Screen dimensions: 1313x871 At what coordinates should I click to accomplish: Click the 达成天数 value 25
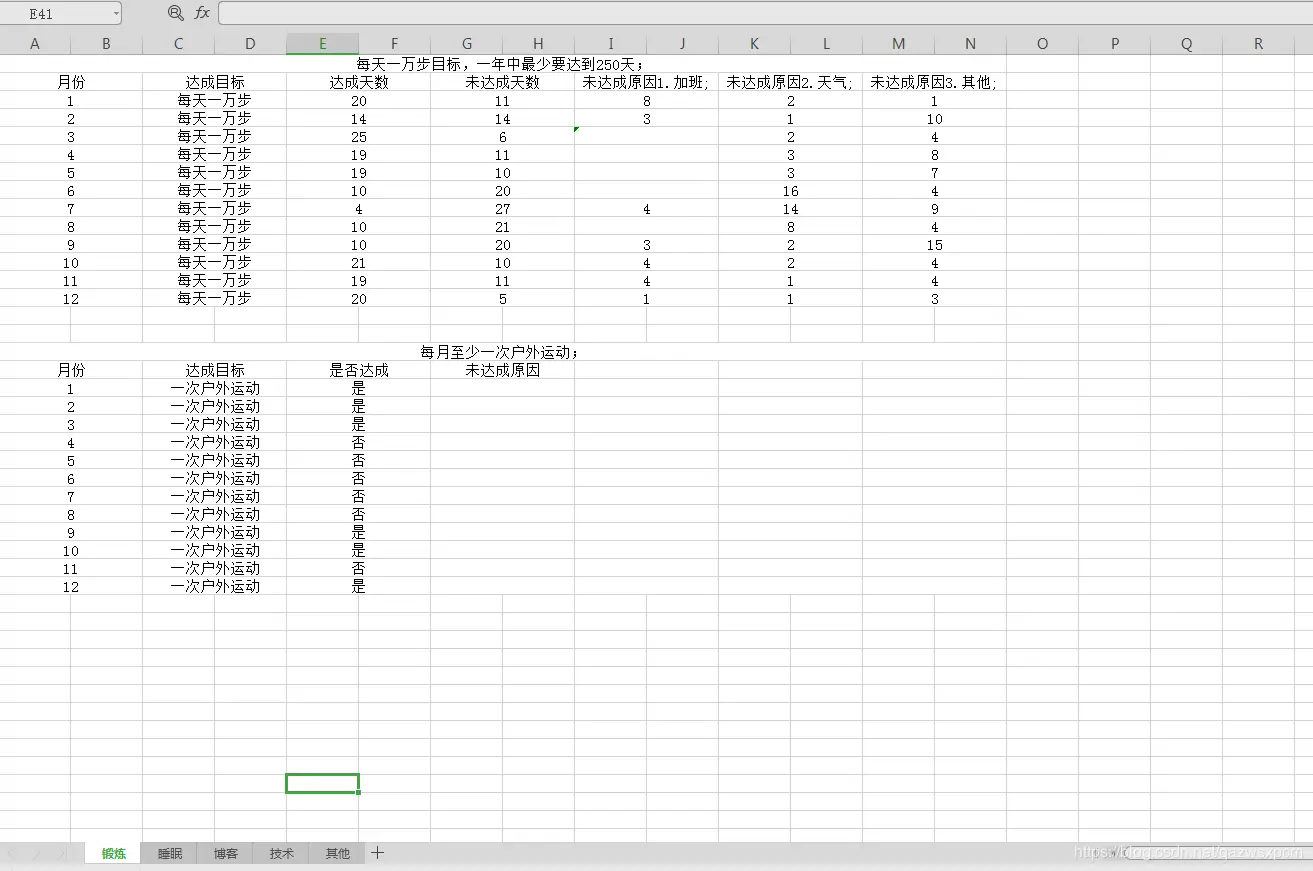pos(359,137)
